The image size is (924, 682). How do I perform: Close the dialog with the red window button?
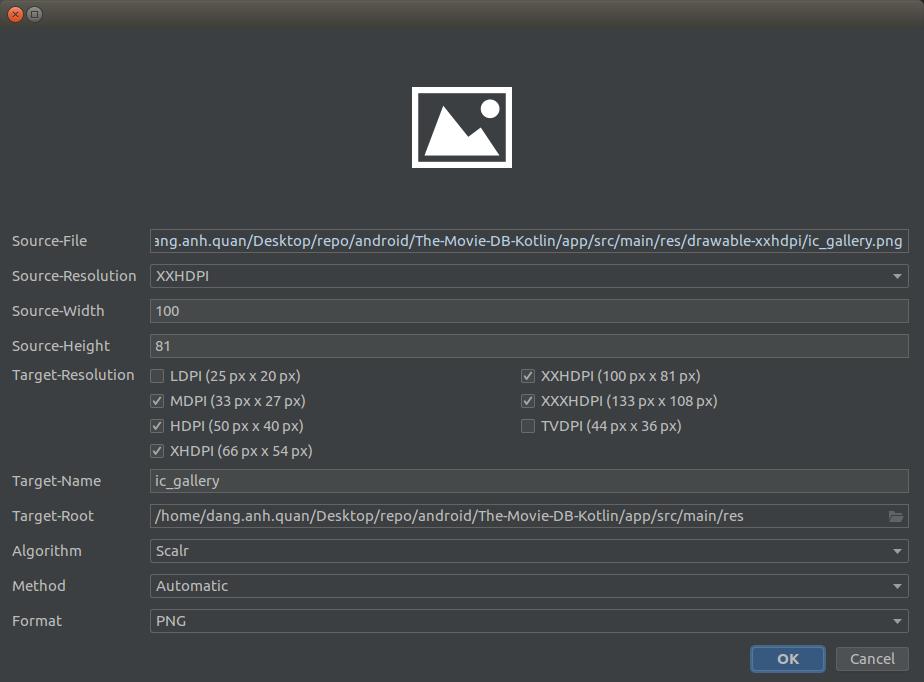(x=15, y=14)
